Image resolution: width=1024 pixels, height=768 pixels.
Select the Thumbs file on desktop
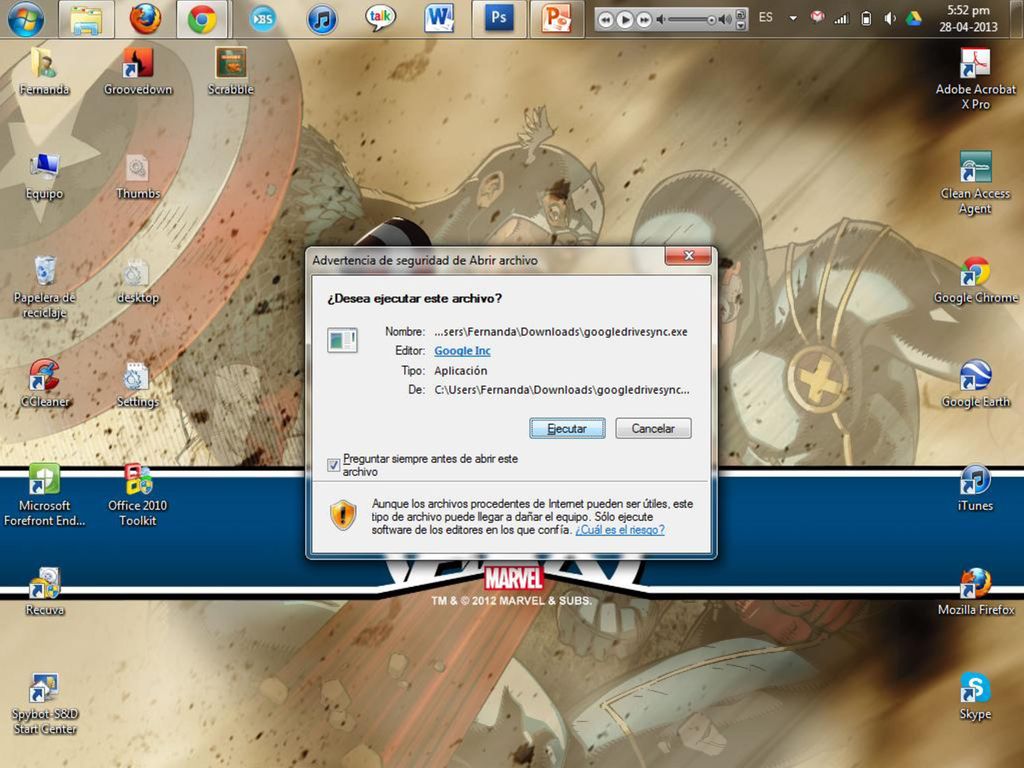pyautogui.click(x=138, y=176)
